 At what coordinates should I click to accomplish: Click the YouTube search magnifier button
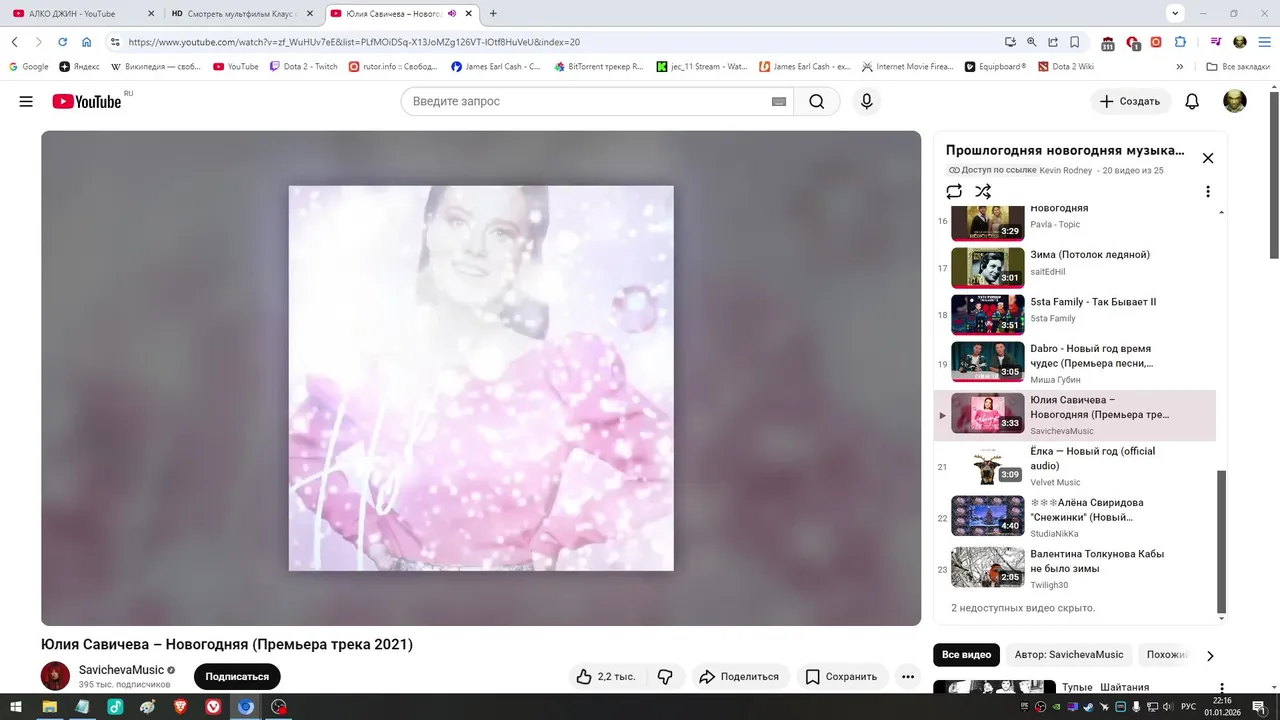click(817, 101)
